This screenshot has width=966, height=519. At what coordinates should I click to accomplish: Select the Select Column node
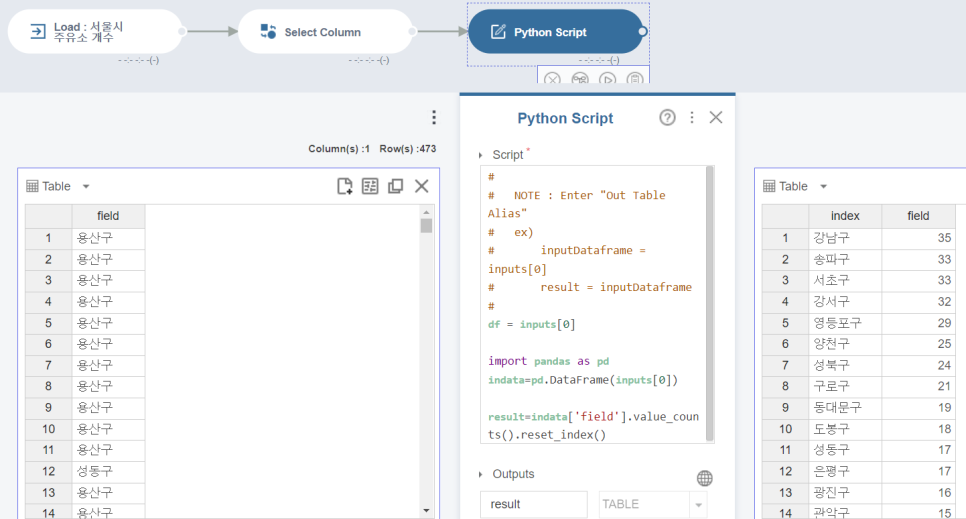point(325,31)
